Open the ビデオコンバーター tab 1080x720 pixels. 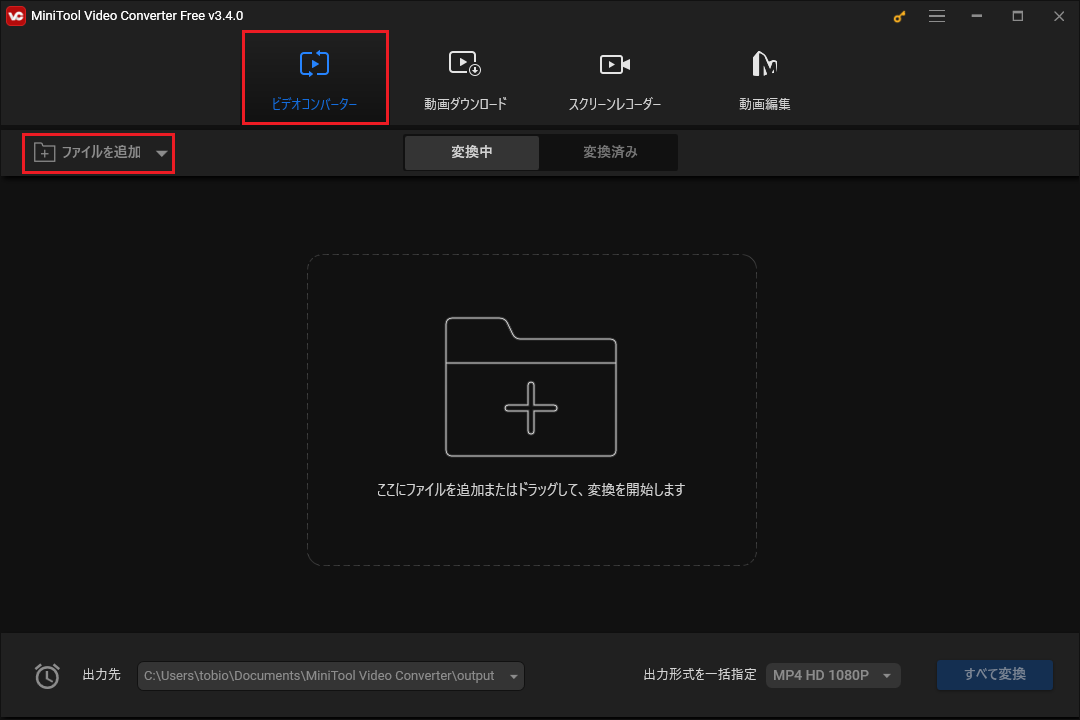click(x=315, y=78)
